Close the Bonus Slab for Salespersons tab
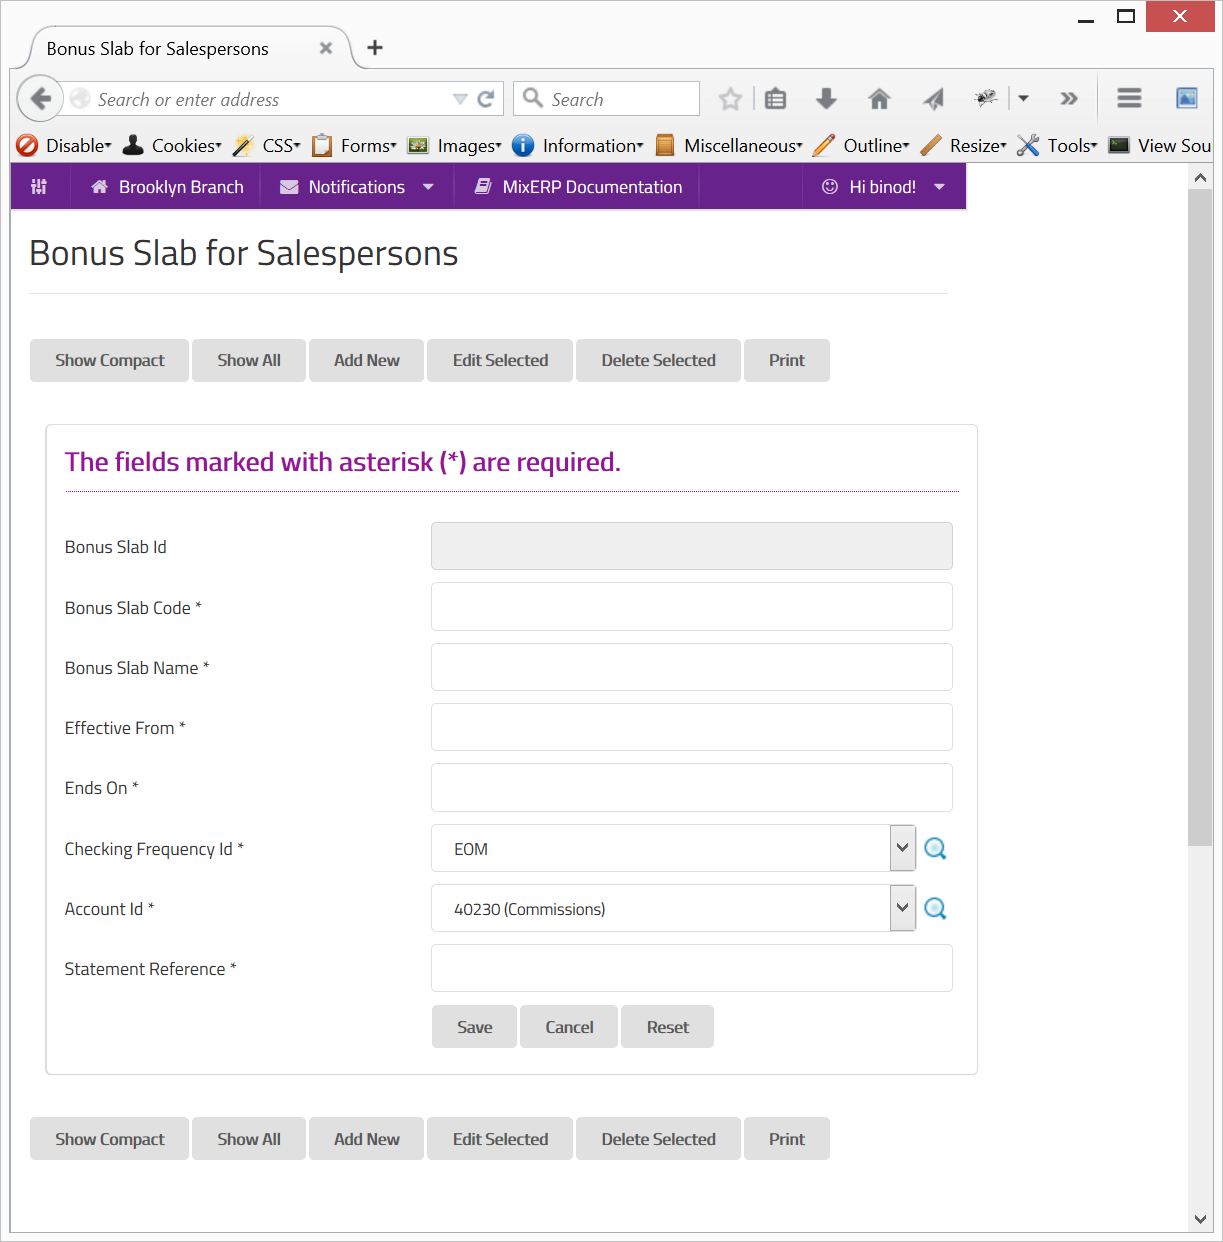This screenshot has height=1242, width=1223. (x=326, y=48)
